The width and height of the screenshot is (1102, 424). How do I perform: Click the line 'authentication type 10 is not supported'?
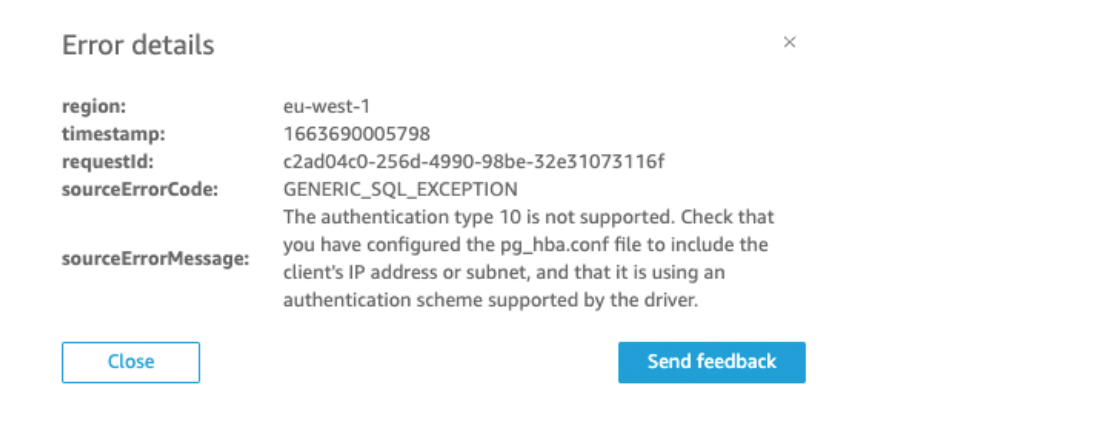(450, 216)
